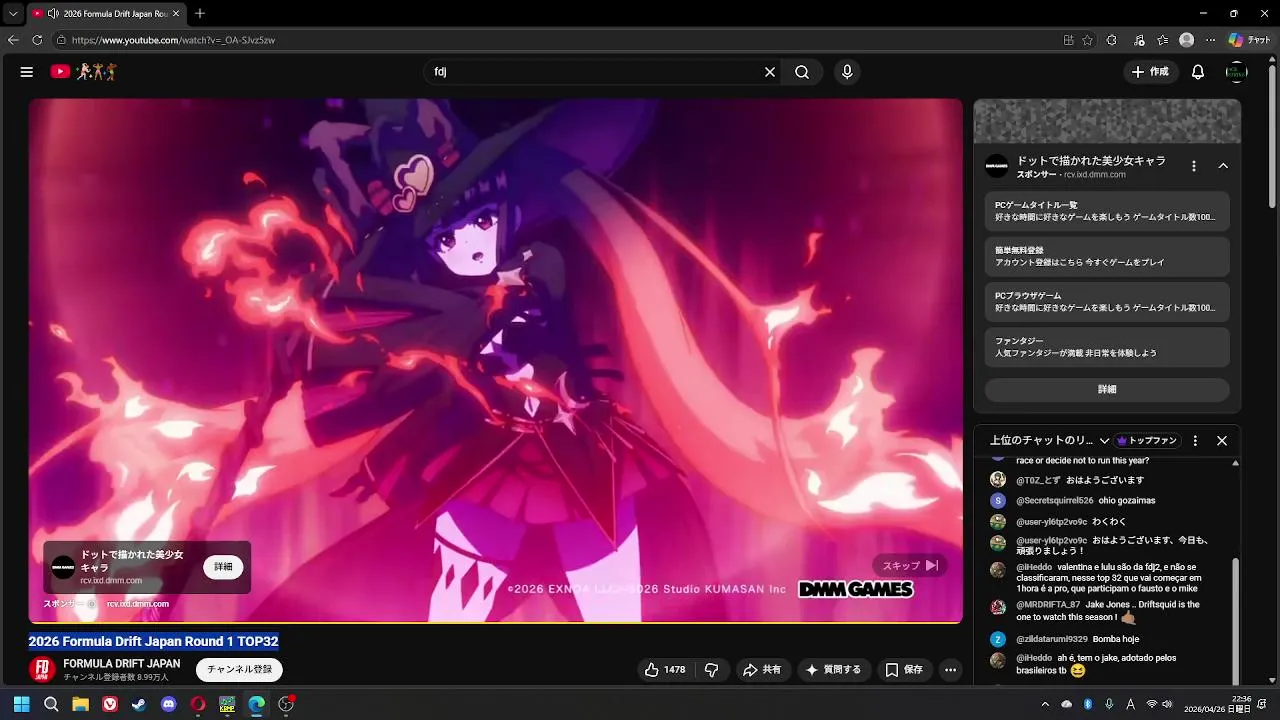Open the Copilot チャット button
The height and width of the screenshot is (720, 1280).
click(x=1250, y=40)
